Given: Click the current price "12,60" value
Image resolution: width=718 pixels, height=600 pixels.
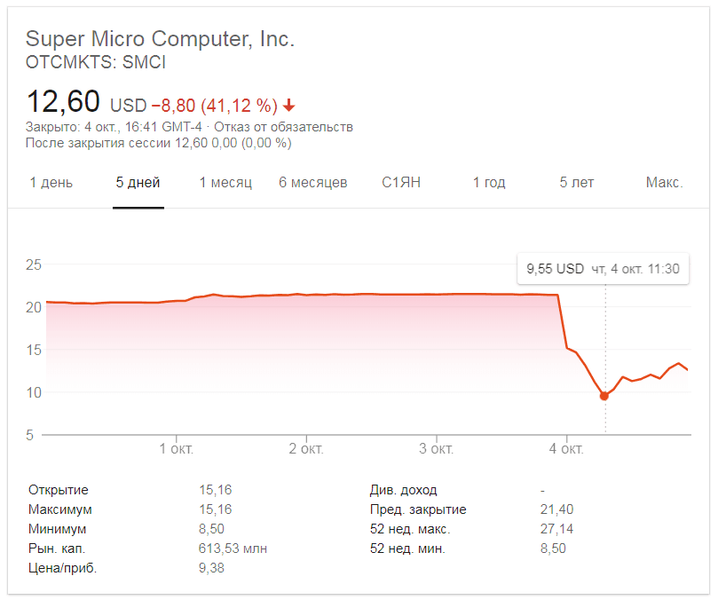Looking at the screenshot, I should (63, 102).
